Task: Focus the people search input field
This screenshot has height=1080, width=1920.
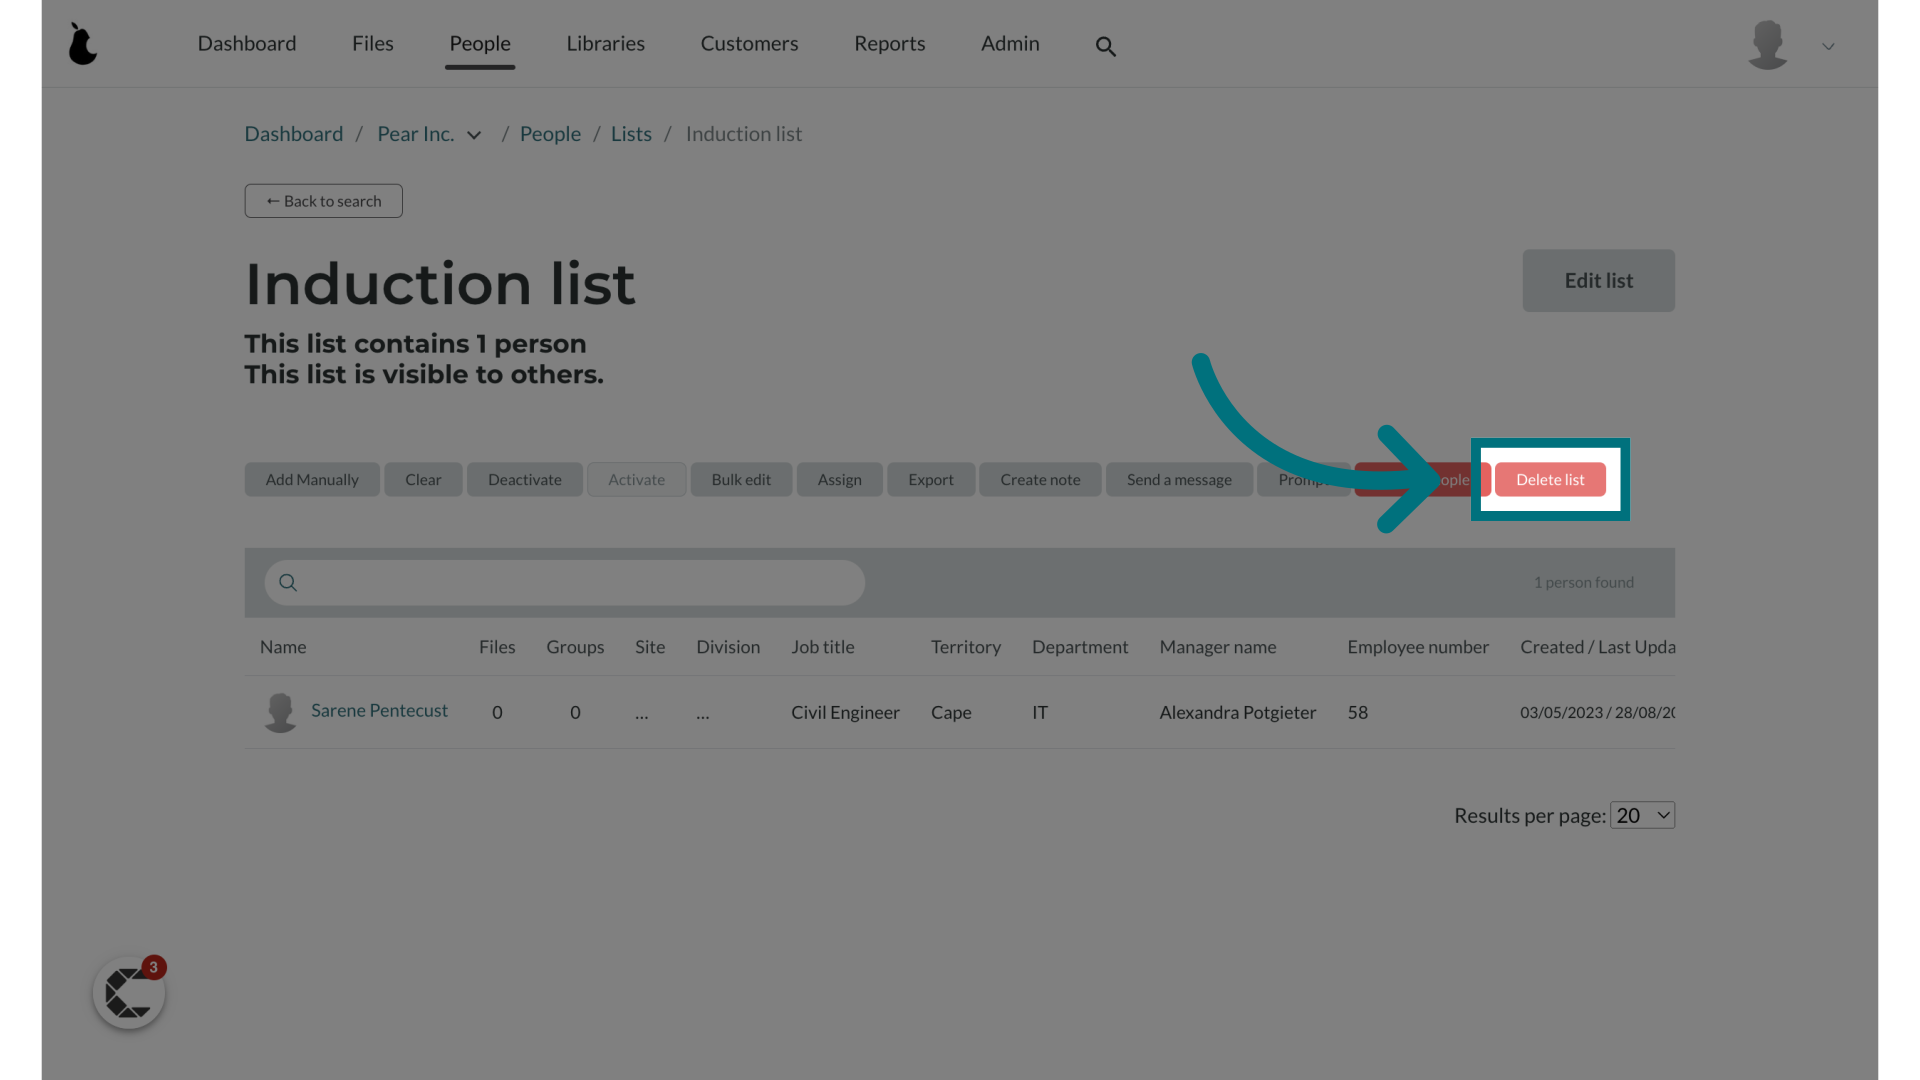Action: 565,582
